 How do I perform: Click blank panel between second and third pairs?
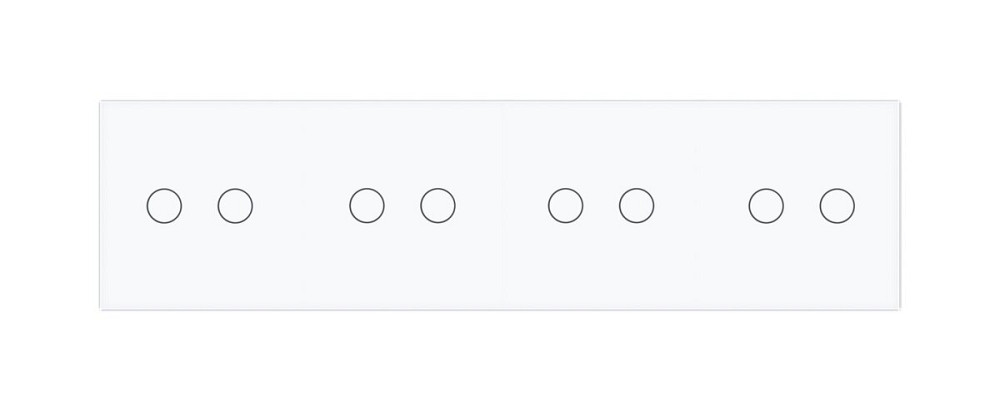pyautogui.click(x=502, y=206)
